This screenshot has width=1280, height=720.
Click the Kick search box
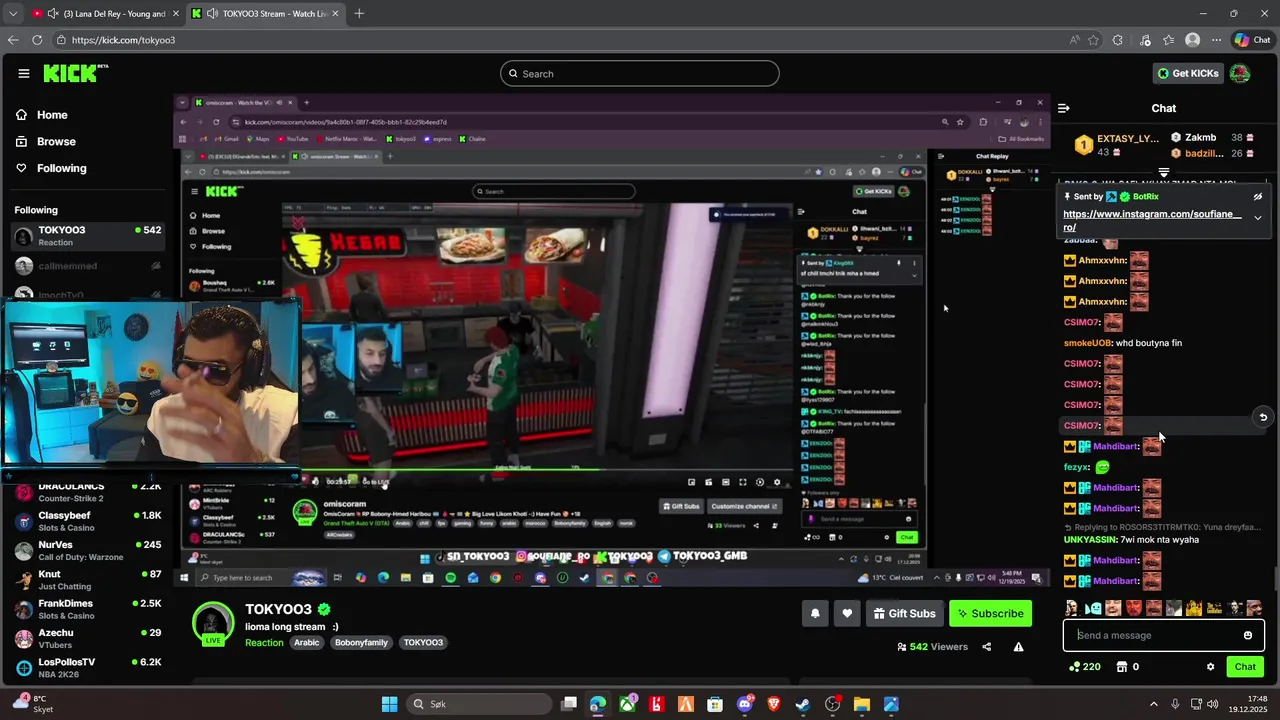640,73
